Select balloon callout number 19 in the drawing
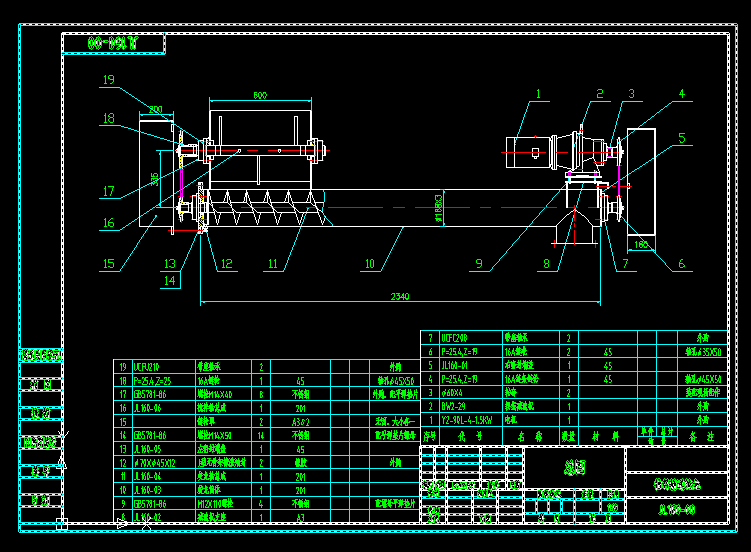751x552 pixels. point(109,80)
